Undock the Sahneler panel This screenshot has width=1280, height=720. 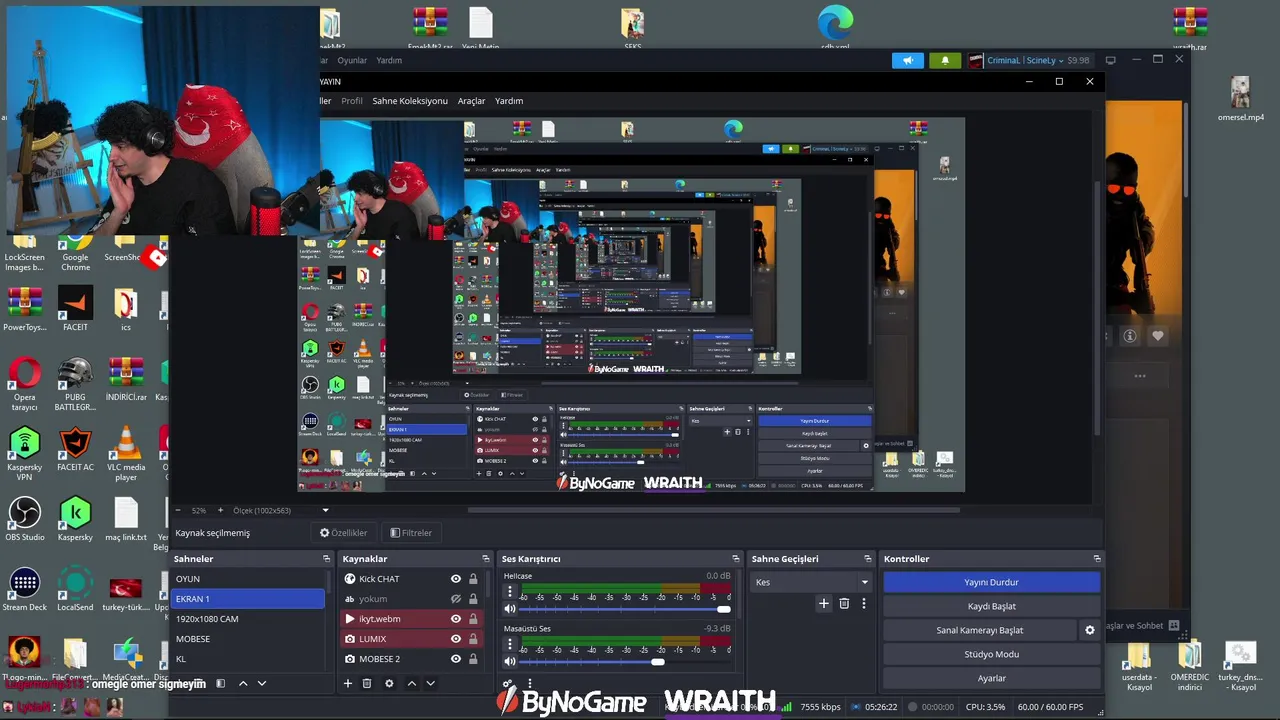click(326, 559)
